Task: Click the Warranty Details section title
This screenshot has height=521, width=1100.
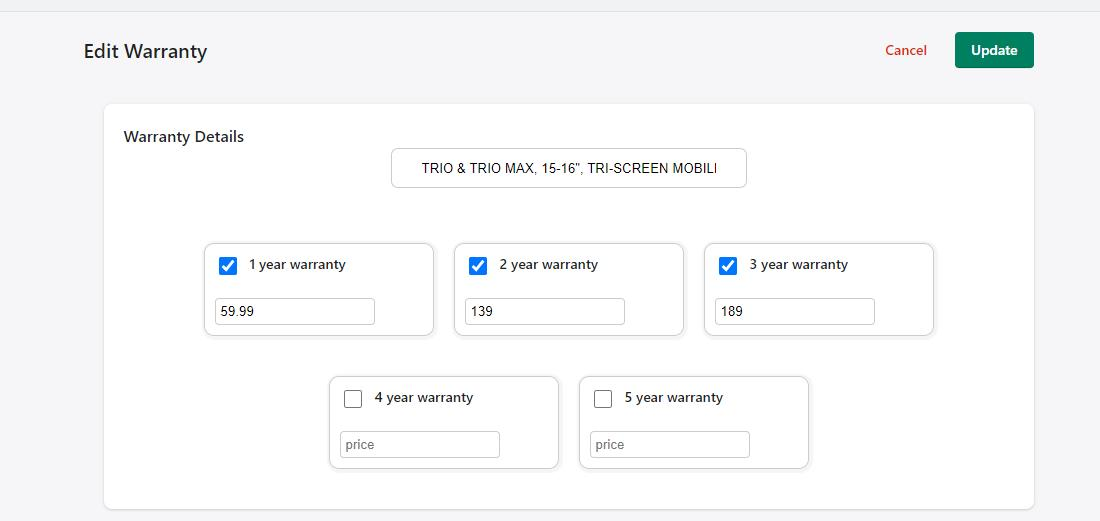Action: pos(184,137)
